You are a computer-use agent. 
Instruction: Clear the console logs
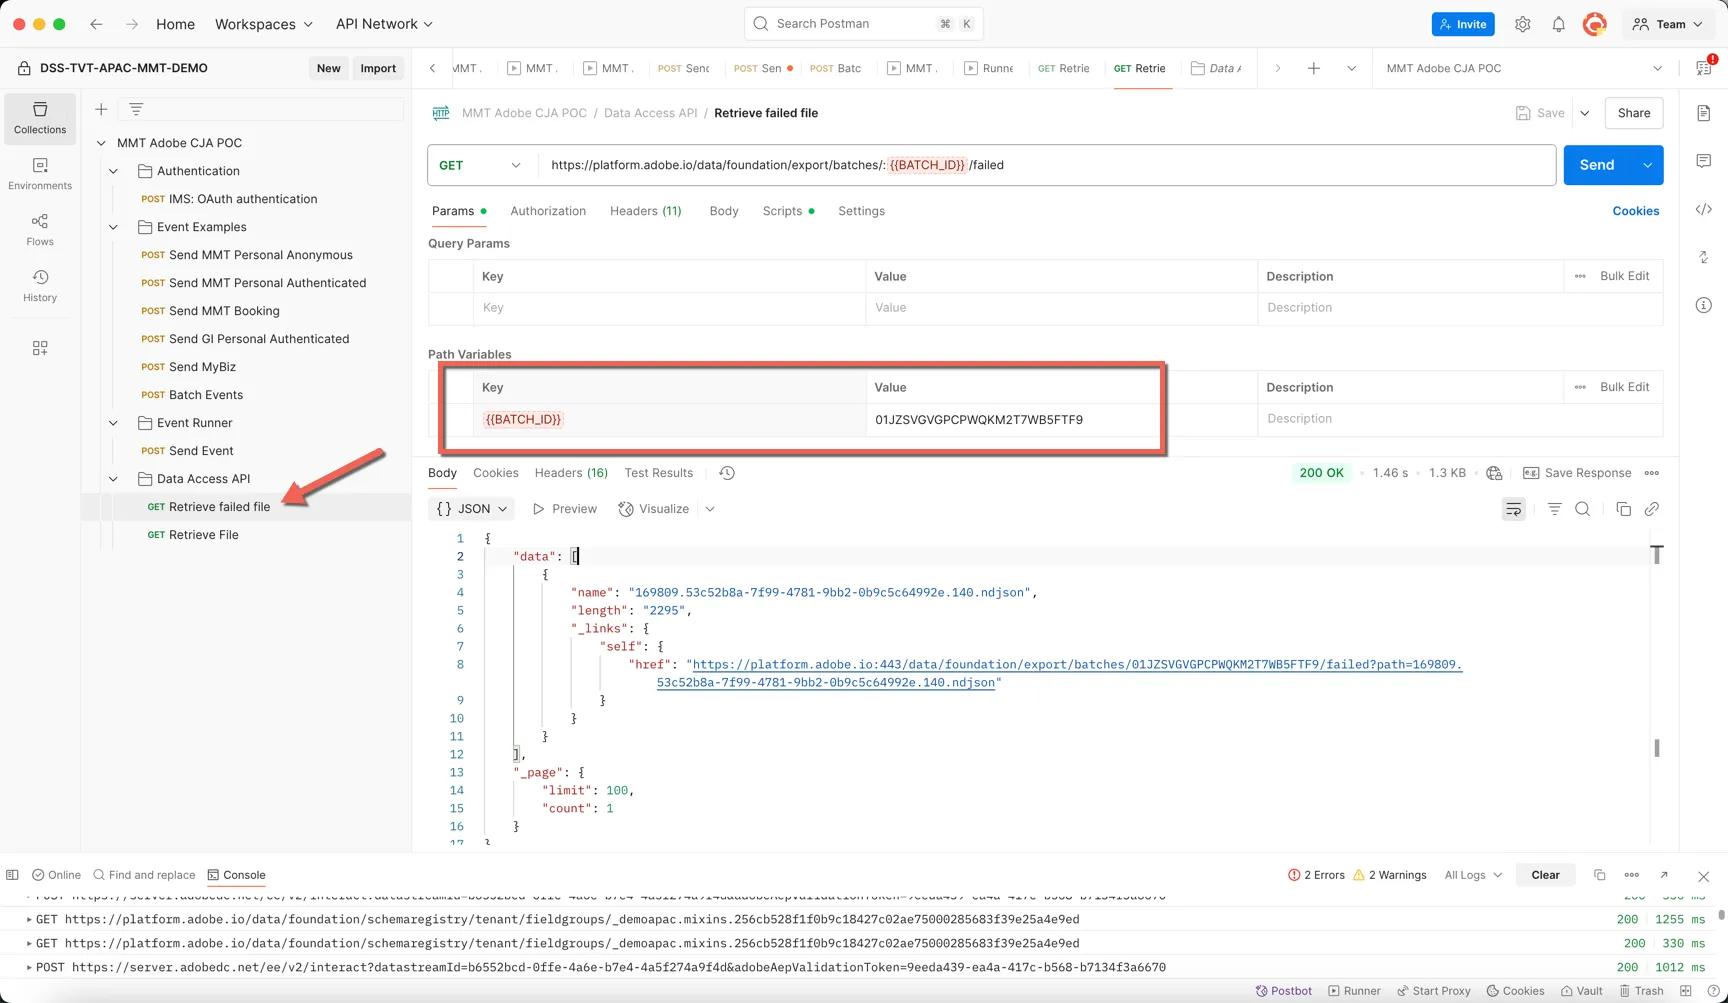[1545, 875]
